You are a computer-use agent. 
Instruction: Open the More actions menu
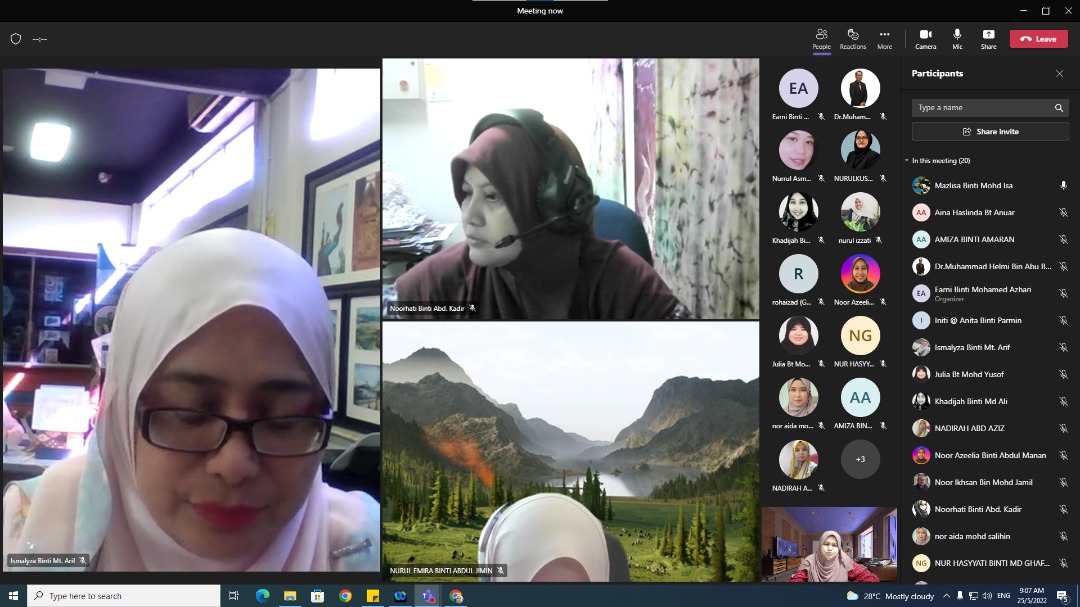[x=884, y=39]
